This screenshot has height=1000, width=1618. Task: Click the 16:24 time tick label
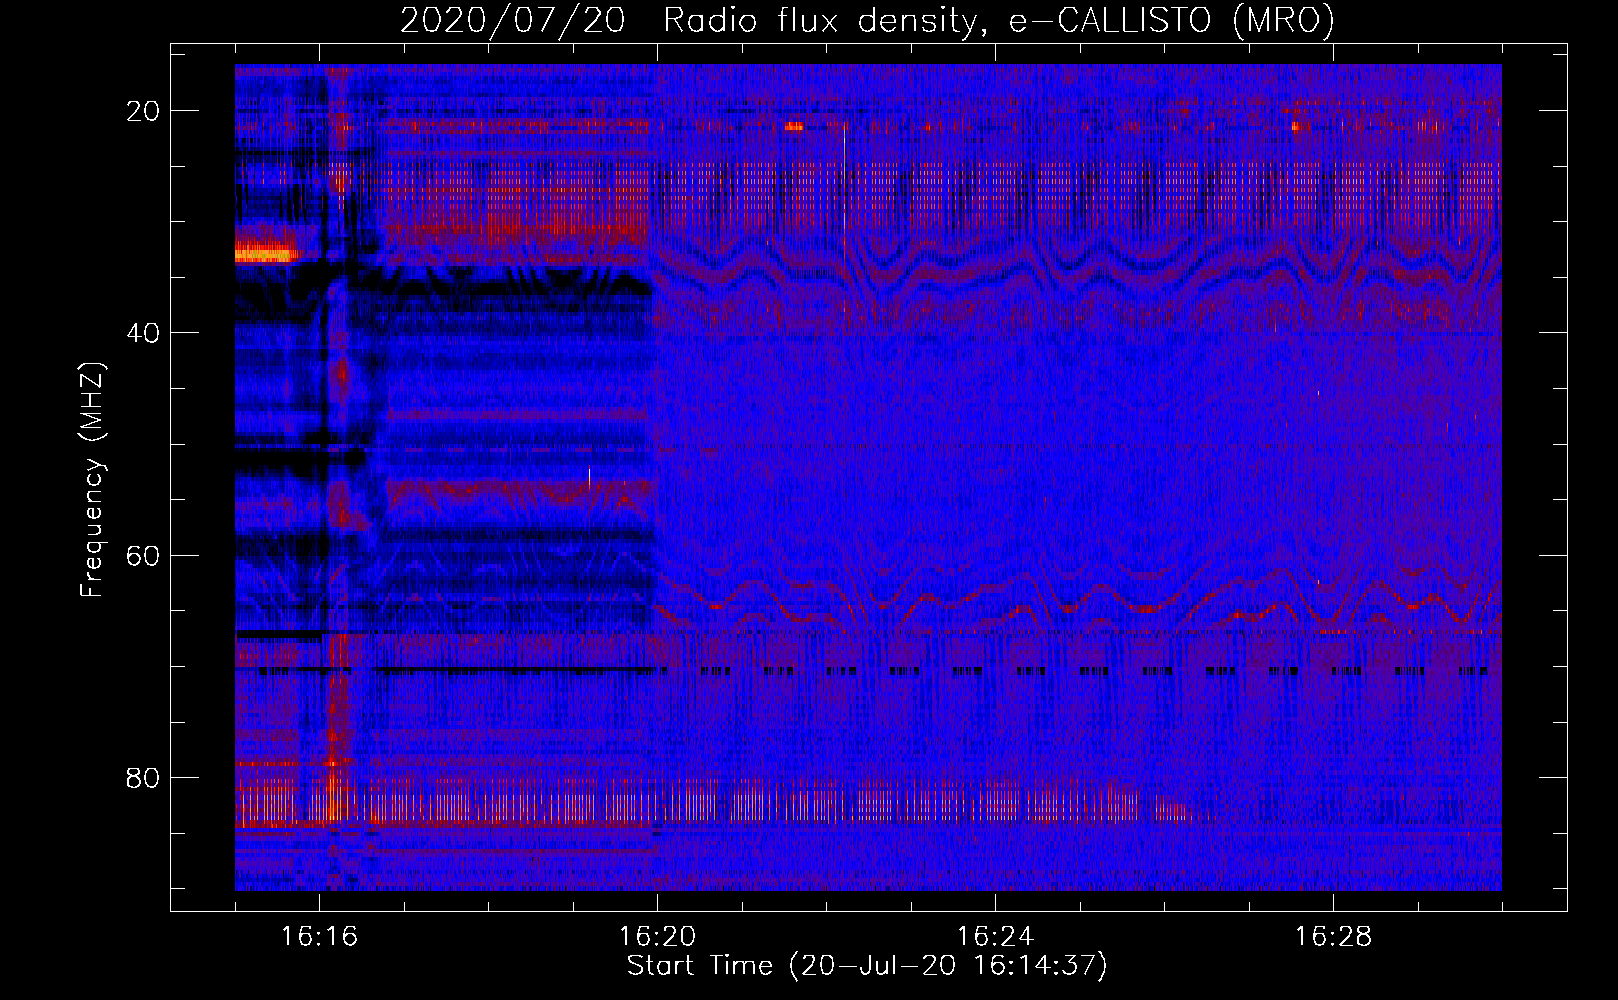(995, 937)
